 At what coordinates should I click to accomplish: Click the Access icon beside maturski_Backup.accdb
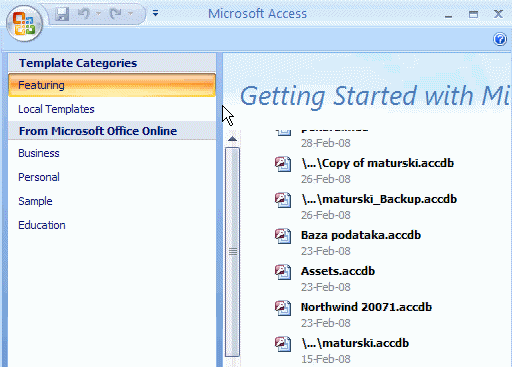283,200
